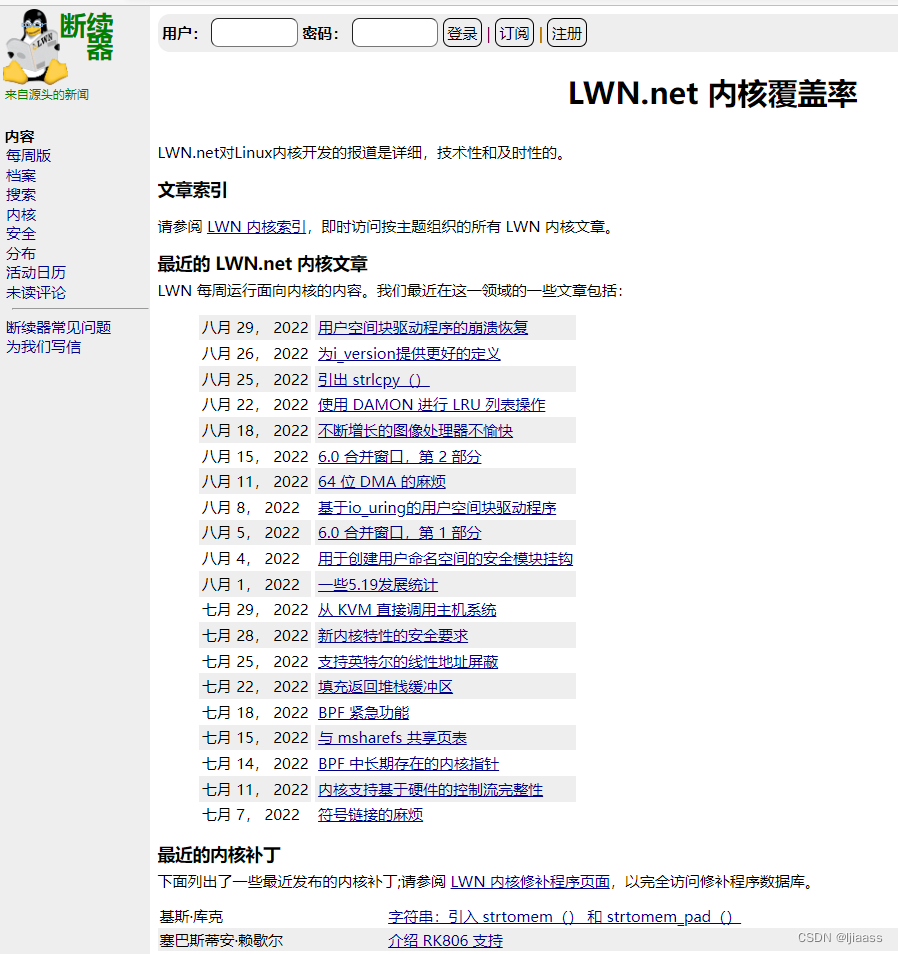898x954 pixels.
Task: Click the LWN penguin logo
Action: (35, 45)
